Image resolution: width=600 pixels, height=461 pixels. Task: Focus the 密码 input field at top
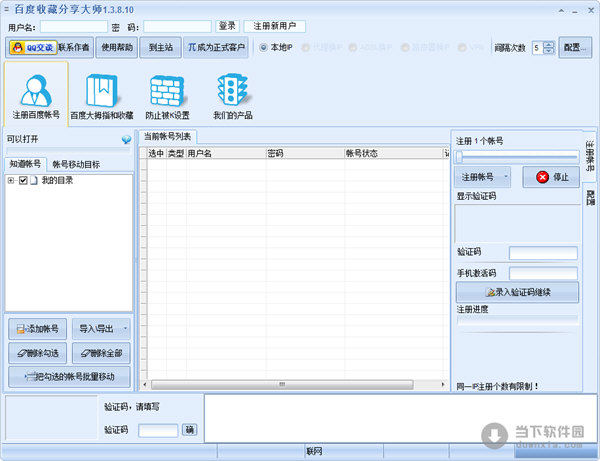coord(177,27)
